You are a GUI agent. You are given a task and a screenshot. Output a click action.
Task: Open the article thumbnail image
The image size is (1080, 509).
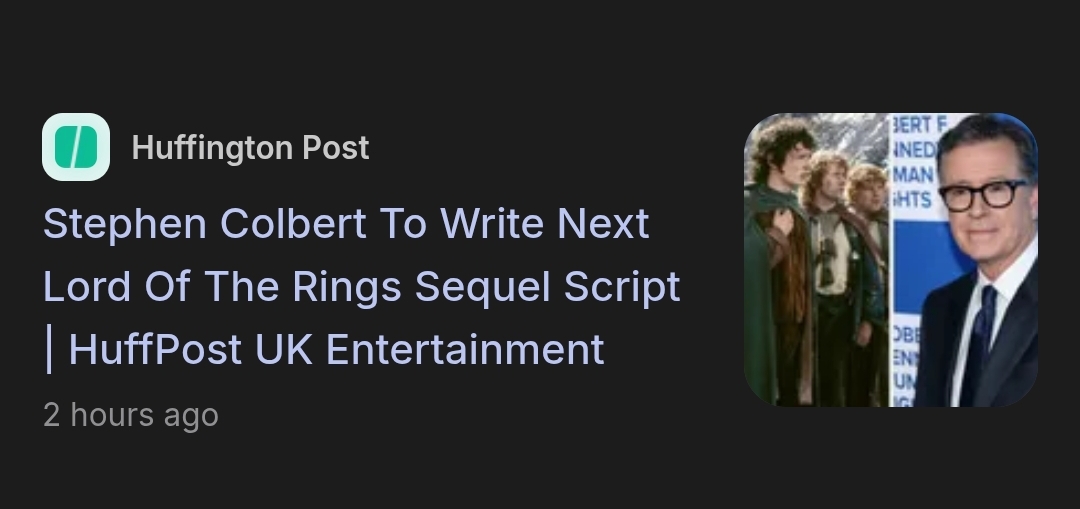pos(891,260)
